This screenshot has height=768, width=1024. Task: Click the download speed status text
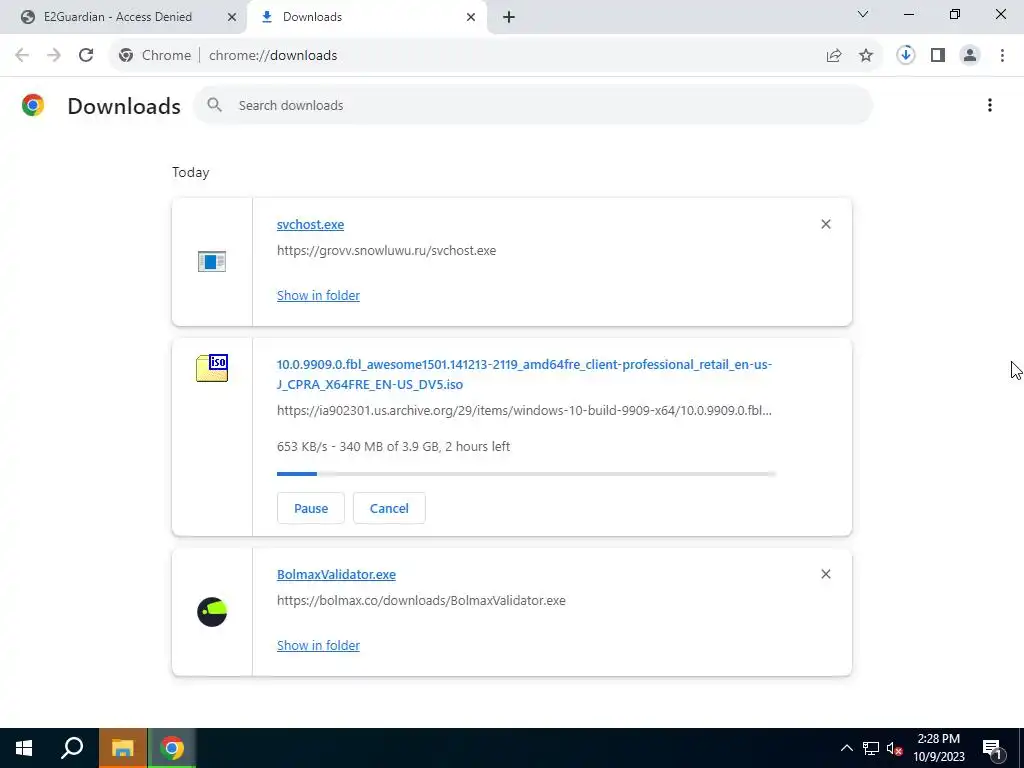[x=393, y=447]
